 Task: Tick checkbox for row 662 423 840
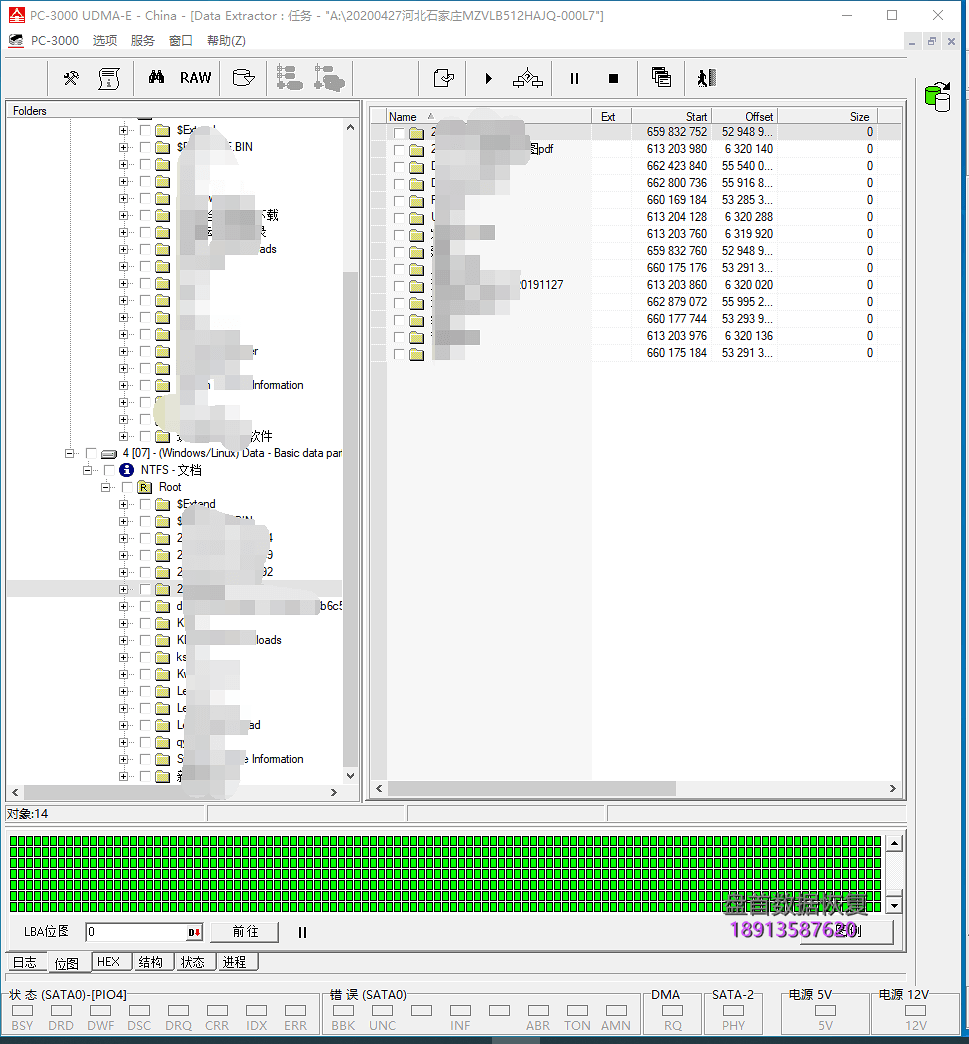pyautogui.click(x=399, y=166)
